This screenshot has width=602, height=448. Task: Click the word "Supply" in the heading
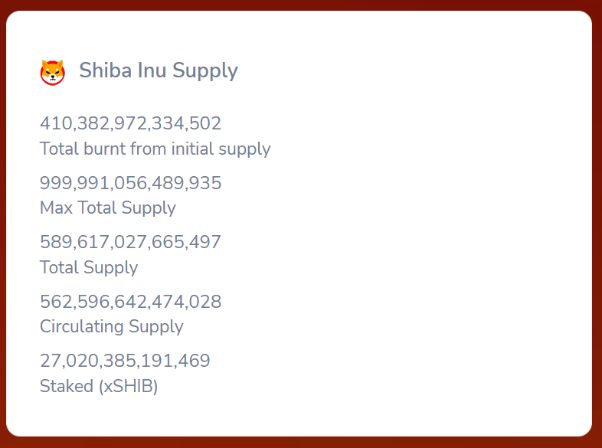click(205, 72)
